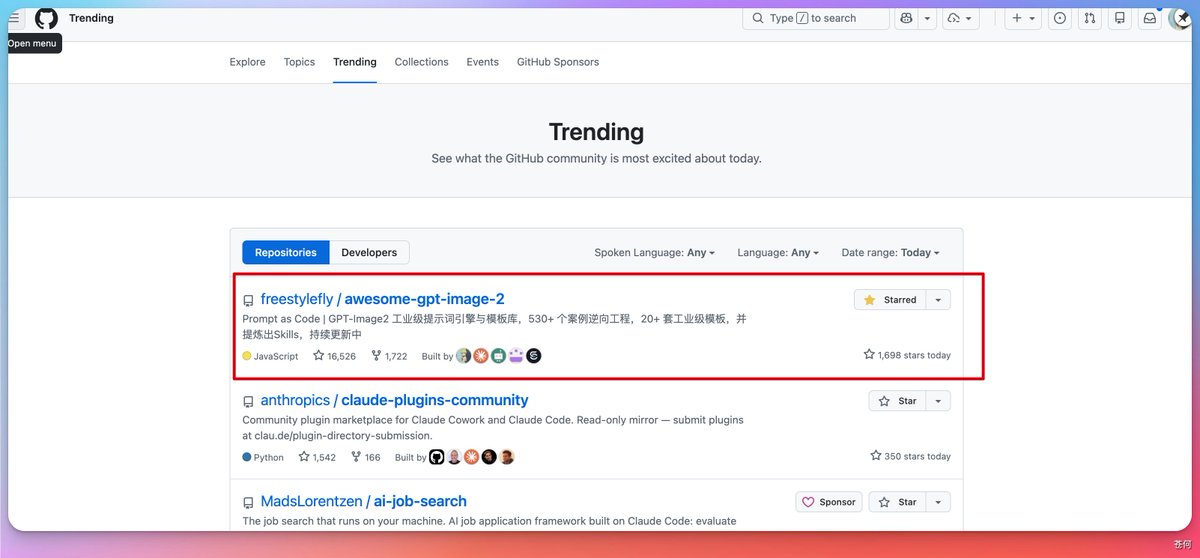
Task: Star the ai-job-search repository
Action: pos(897,502)
